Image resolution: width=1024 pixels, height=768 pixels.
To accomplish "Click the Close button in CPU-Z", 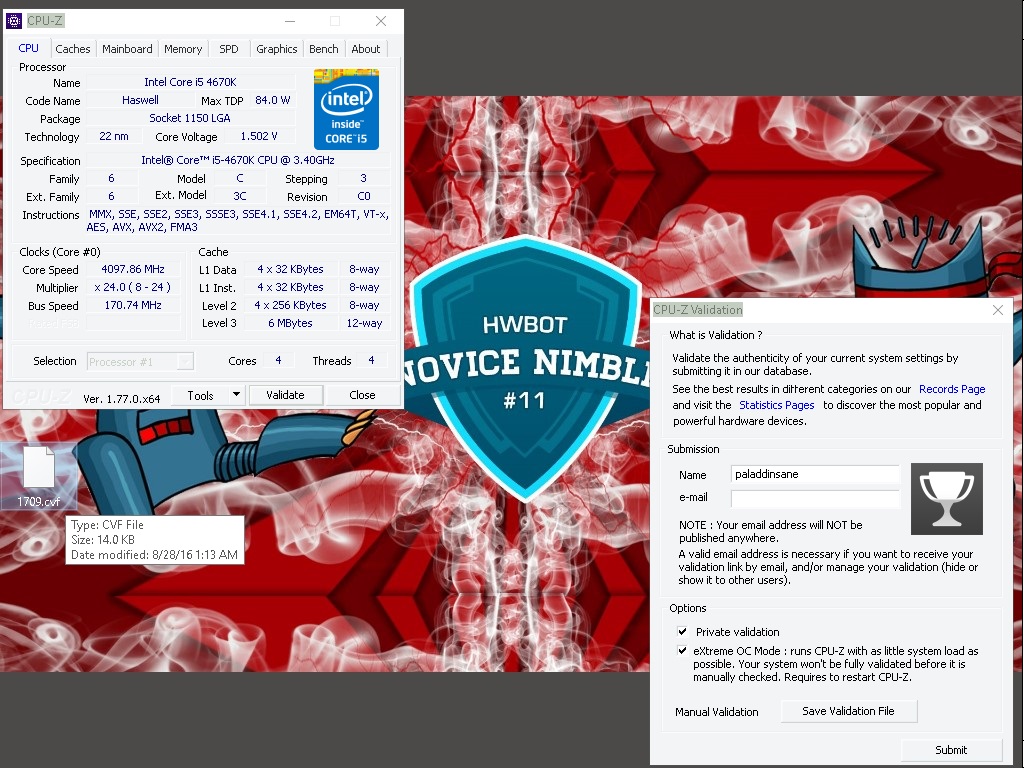I will pos(362,395).
